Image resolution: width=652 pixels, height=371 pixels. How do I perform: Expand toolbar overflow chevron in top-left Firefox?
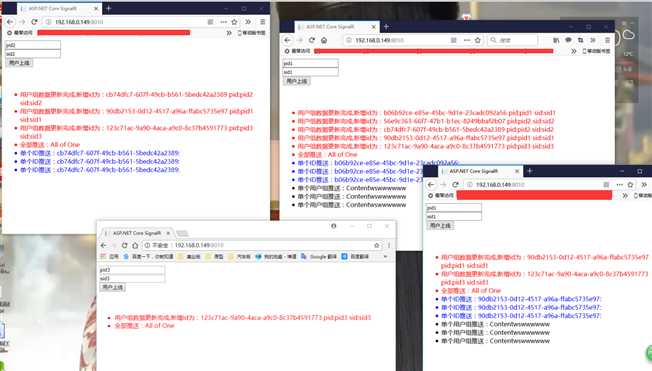point(248,22)
